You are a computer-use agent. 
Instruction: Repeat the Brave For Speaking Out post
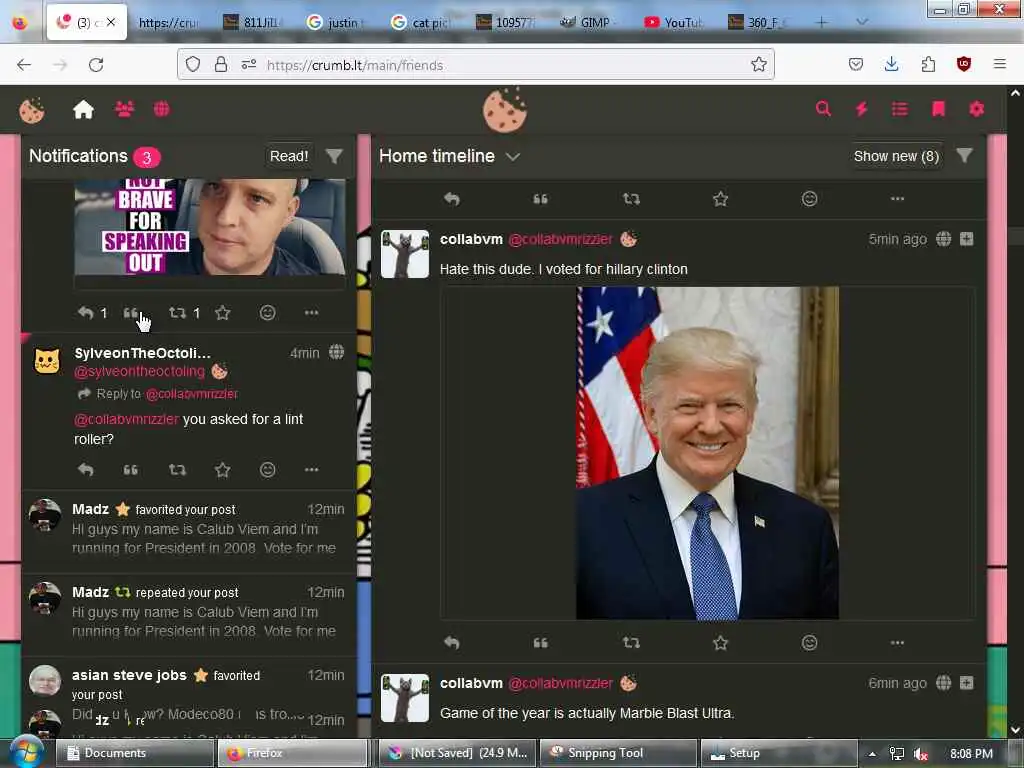point(177,313)
